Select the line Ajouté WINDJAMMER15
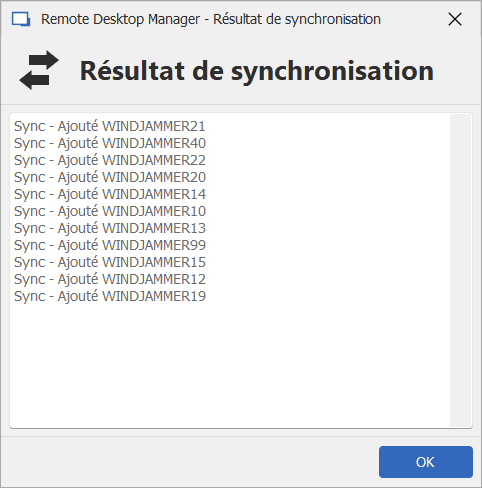482x488 pixels. 110,262
